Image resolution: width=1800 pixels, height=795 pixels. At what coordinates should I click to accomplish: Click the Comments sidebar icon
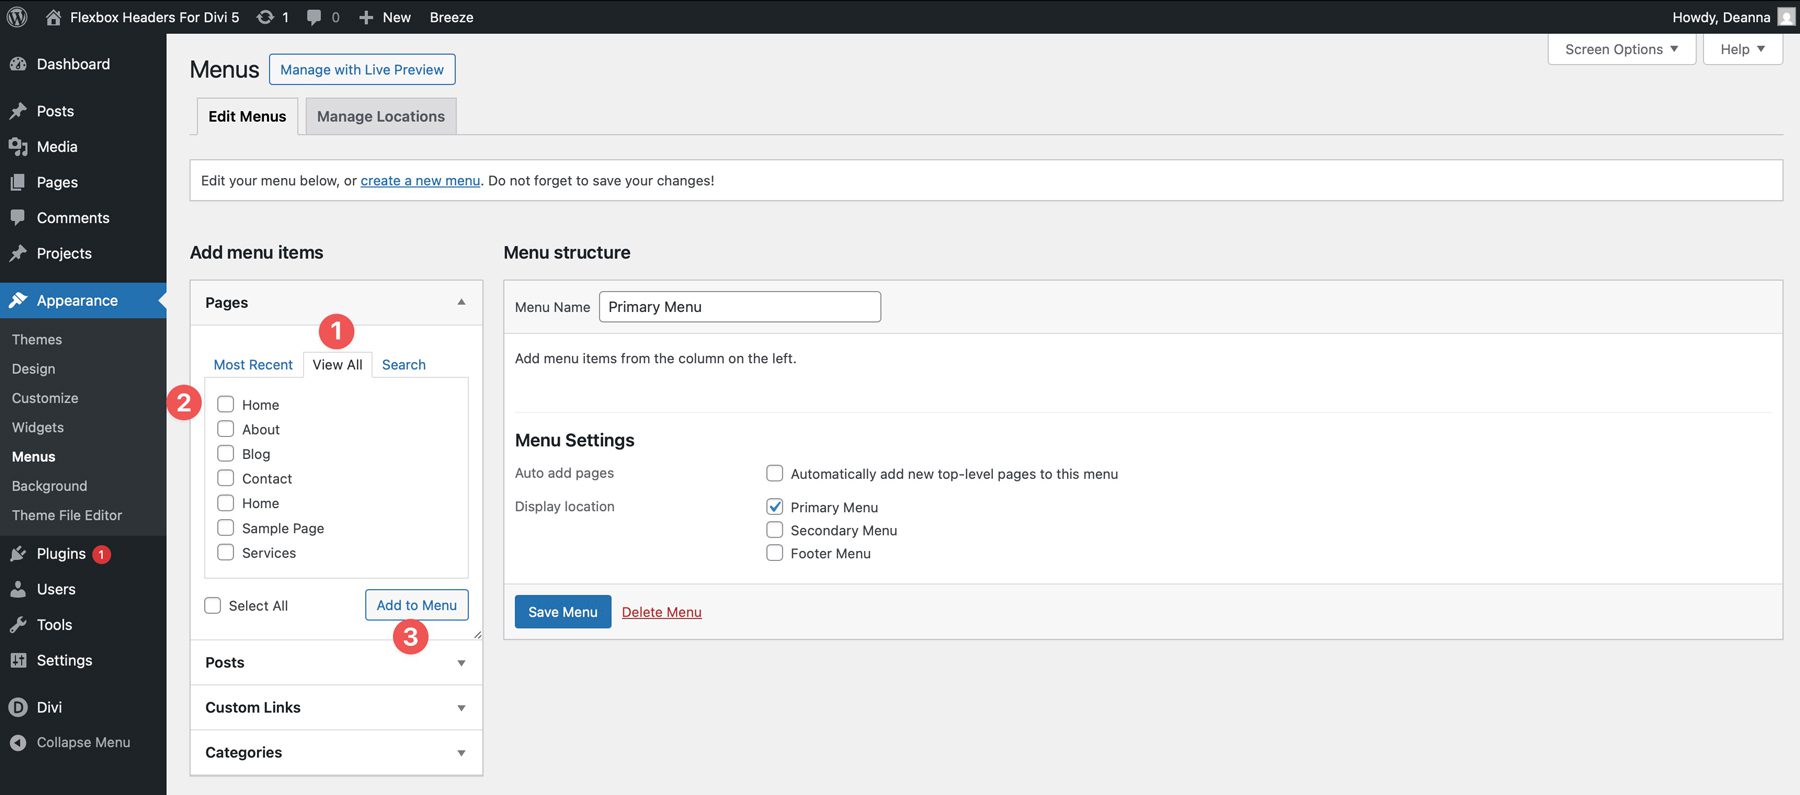[18, 218]
